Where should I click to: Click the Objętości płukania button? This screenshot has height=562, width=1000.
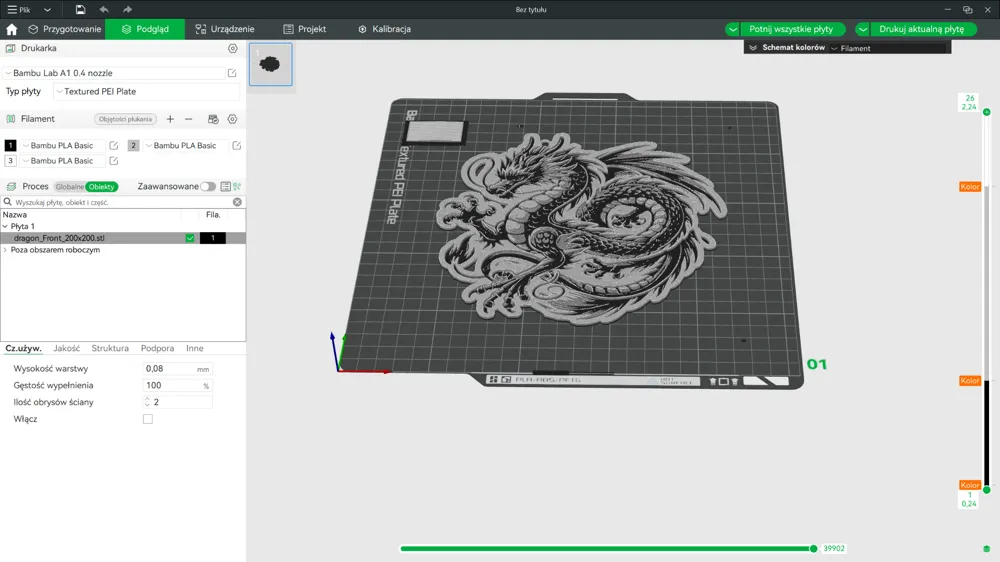tap(125, 119)
